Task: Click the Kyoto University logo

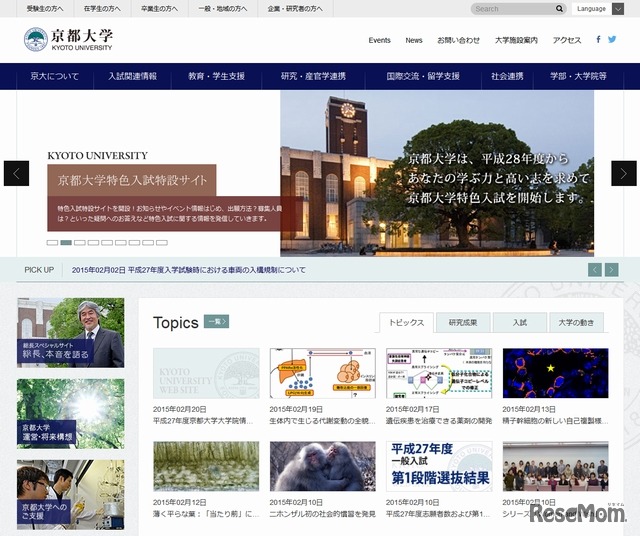Action: click(x=68, y=40)
